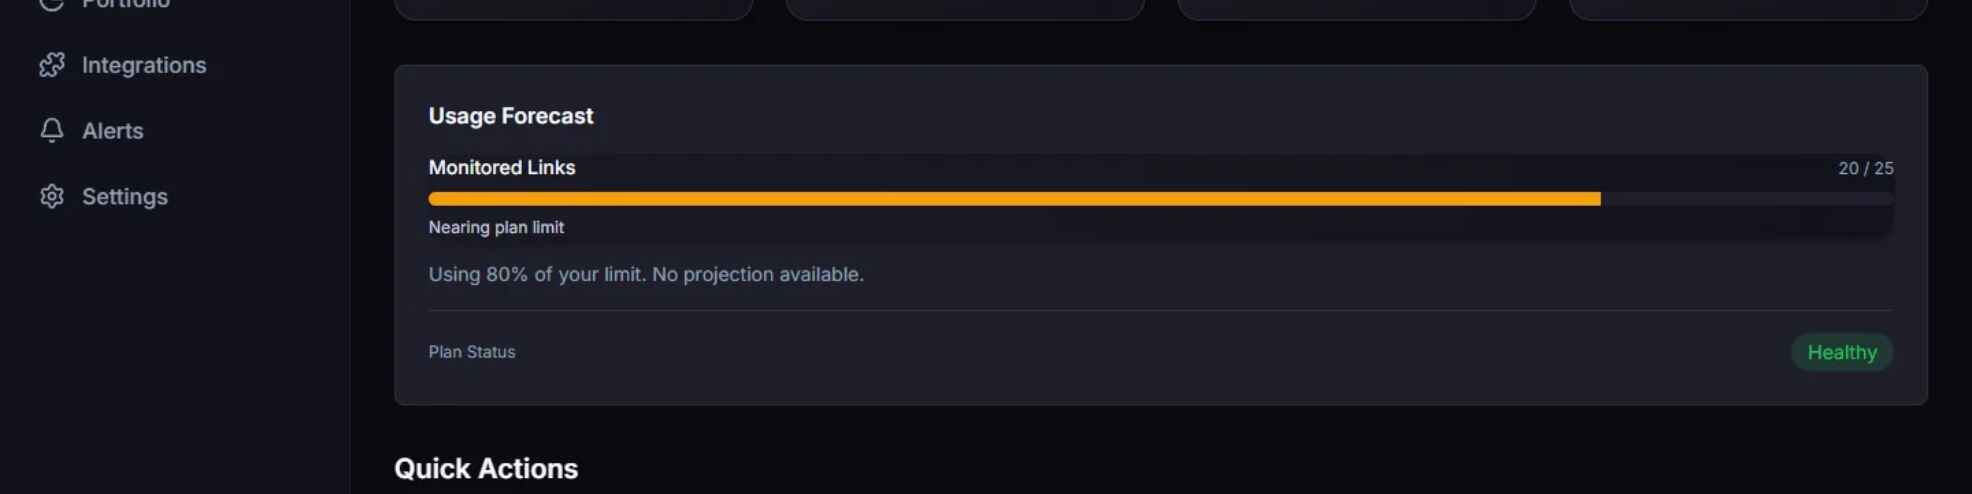Click the "Using 80% of your limit" text

(x=537, y=274)
